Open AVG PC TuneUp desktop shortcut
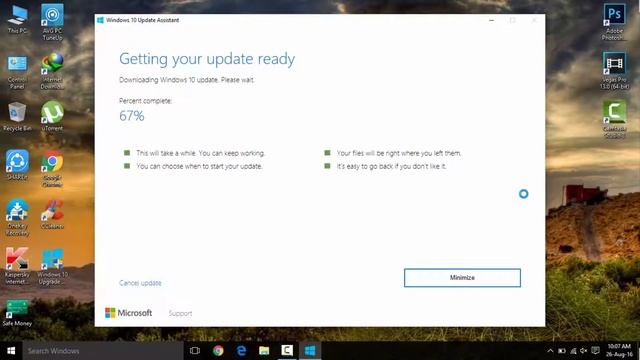The width and height of the screenshot is (640, 360). (x=52, y=22)
